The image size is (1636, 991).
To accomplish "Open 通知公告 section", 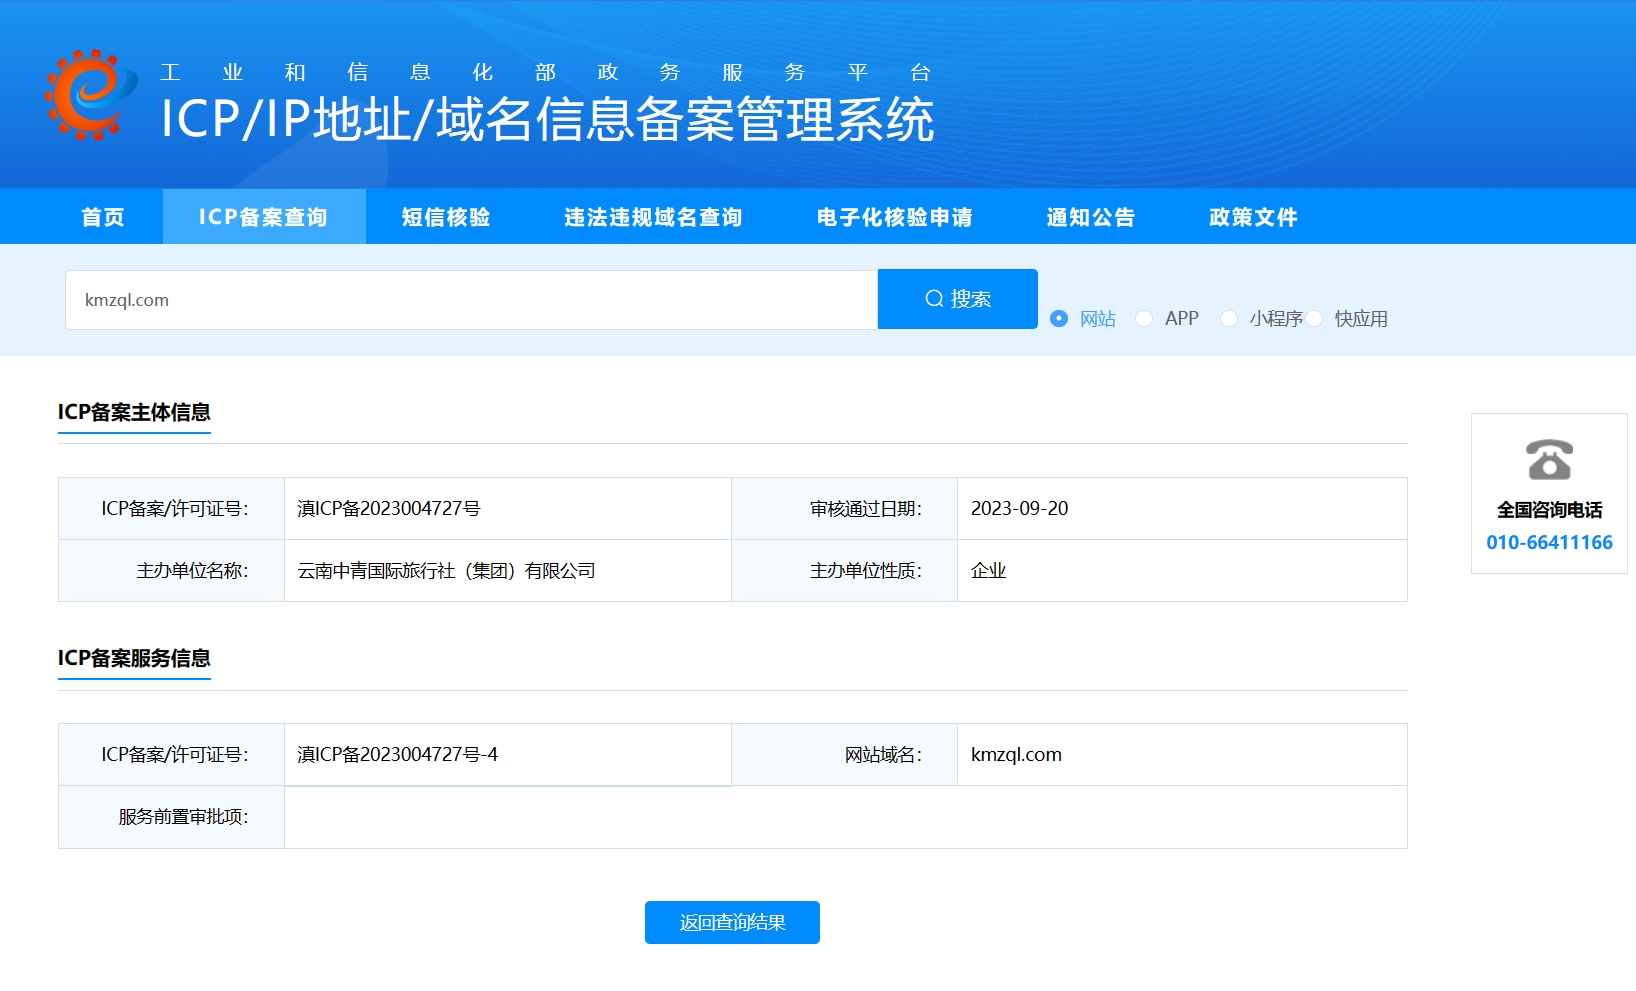I will [x=1091, y=217].
